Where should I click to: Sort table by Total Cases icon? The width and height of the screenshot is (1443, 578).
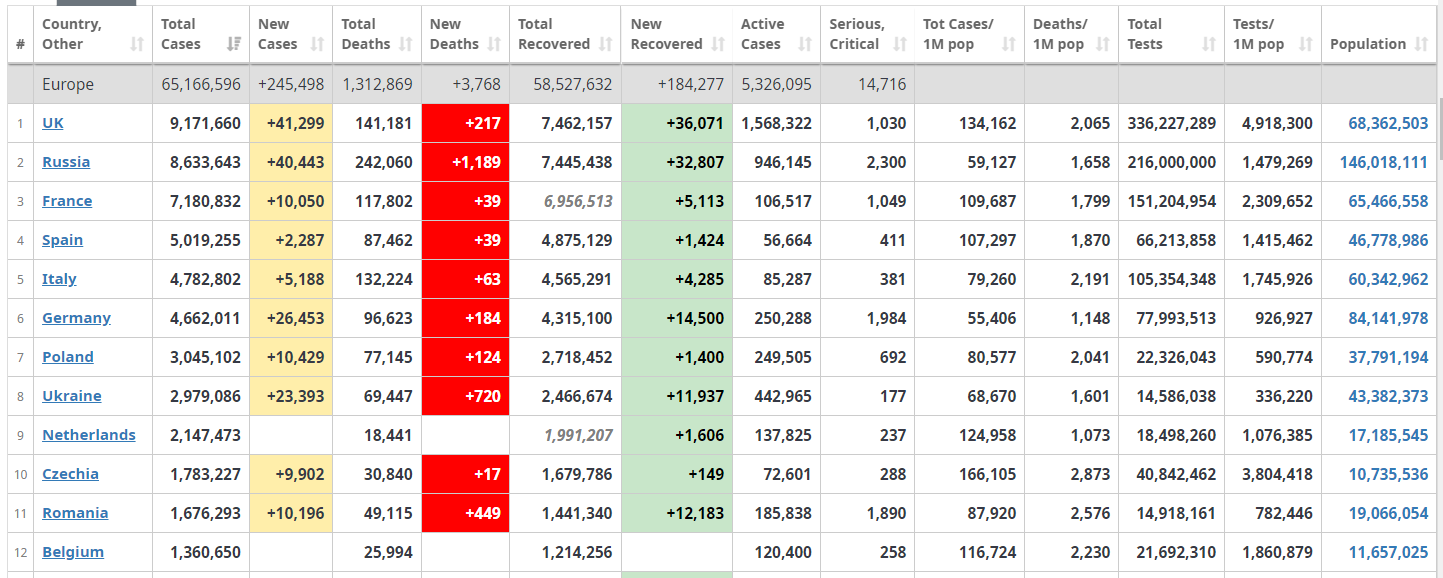[234, 44]
